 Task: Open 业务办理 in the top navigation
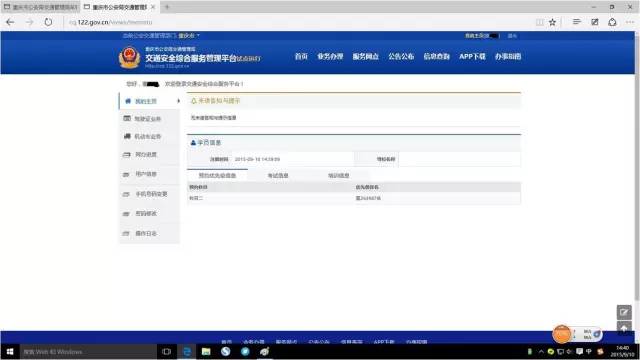tap(330, 56)
